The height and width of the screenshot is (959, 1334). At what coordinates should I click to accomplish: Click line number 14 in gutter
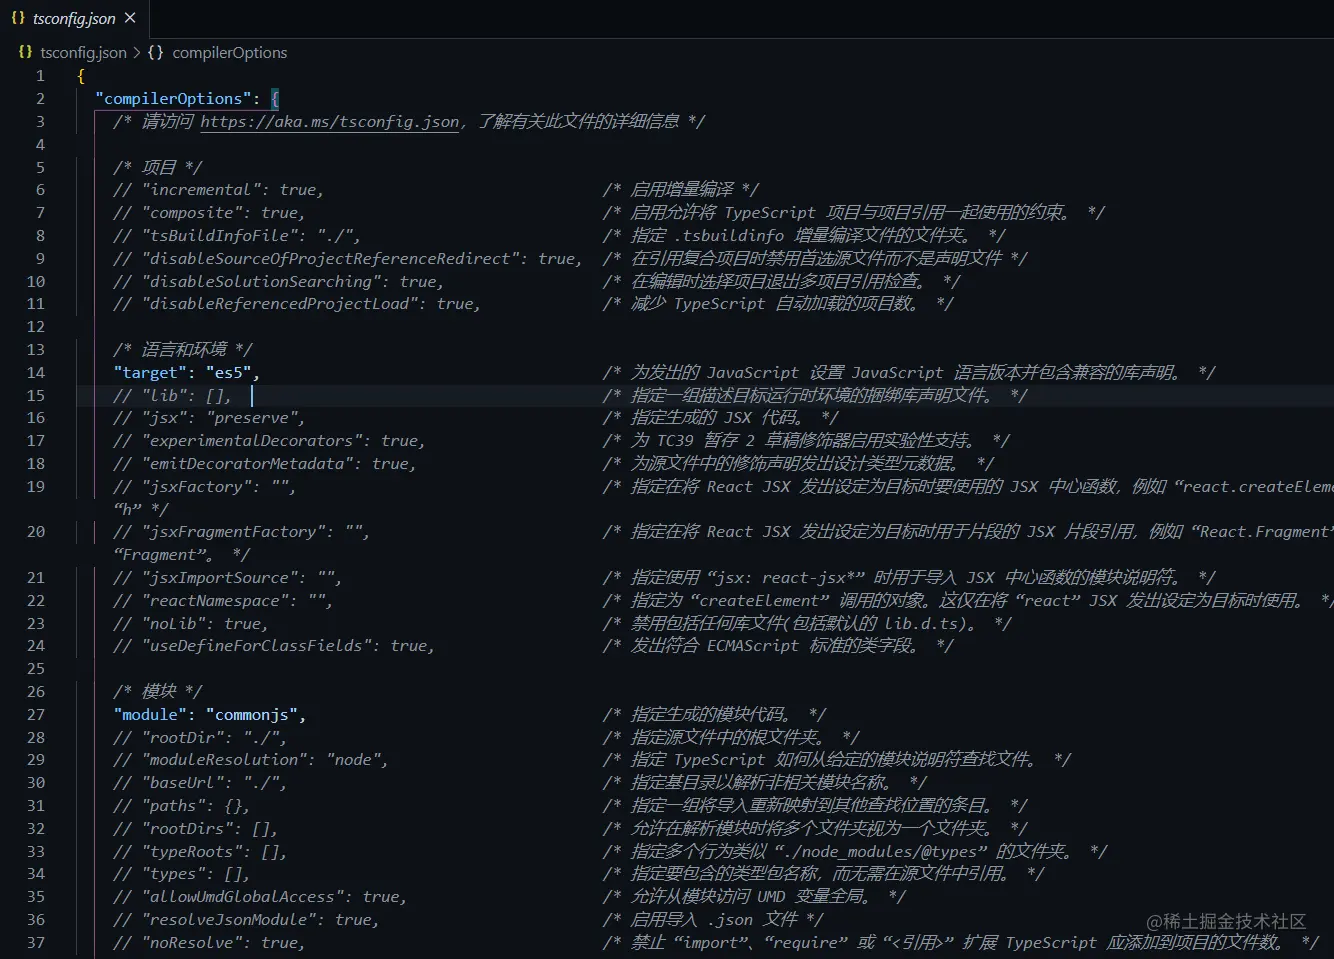[x=36, y=372]
